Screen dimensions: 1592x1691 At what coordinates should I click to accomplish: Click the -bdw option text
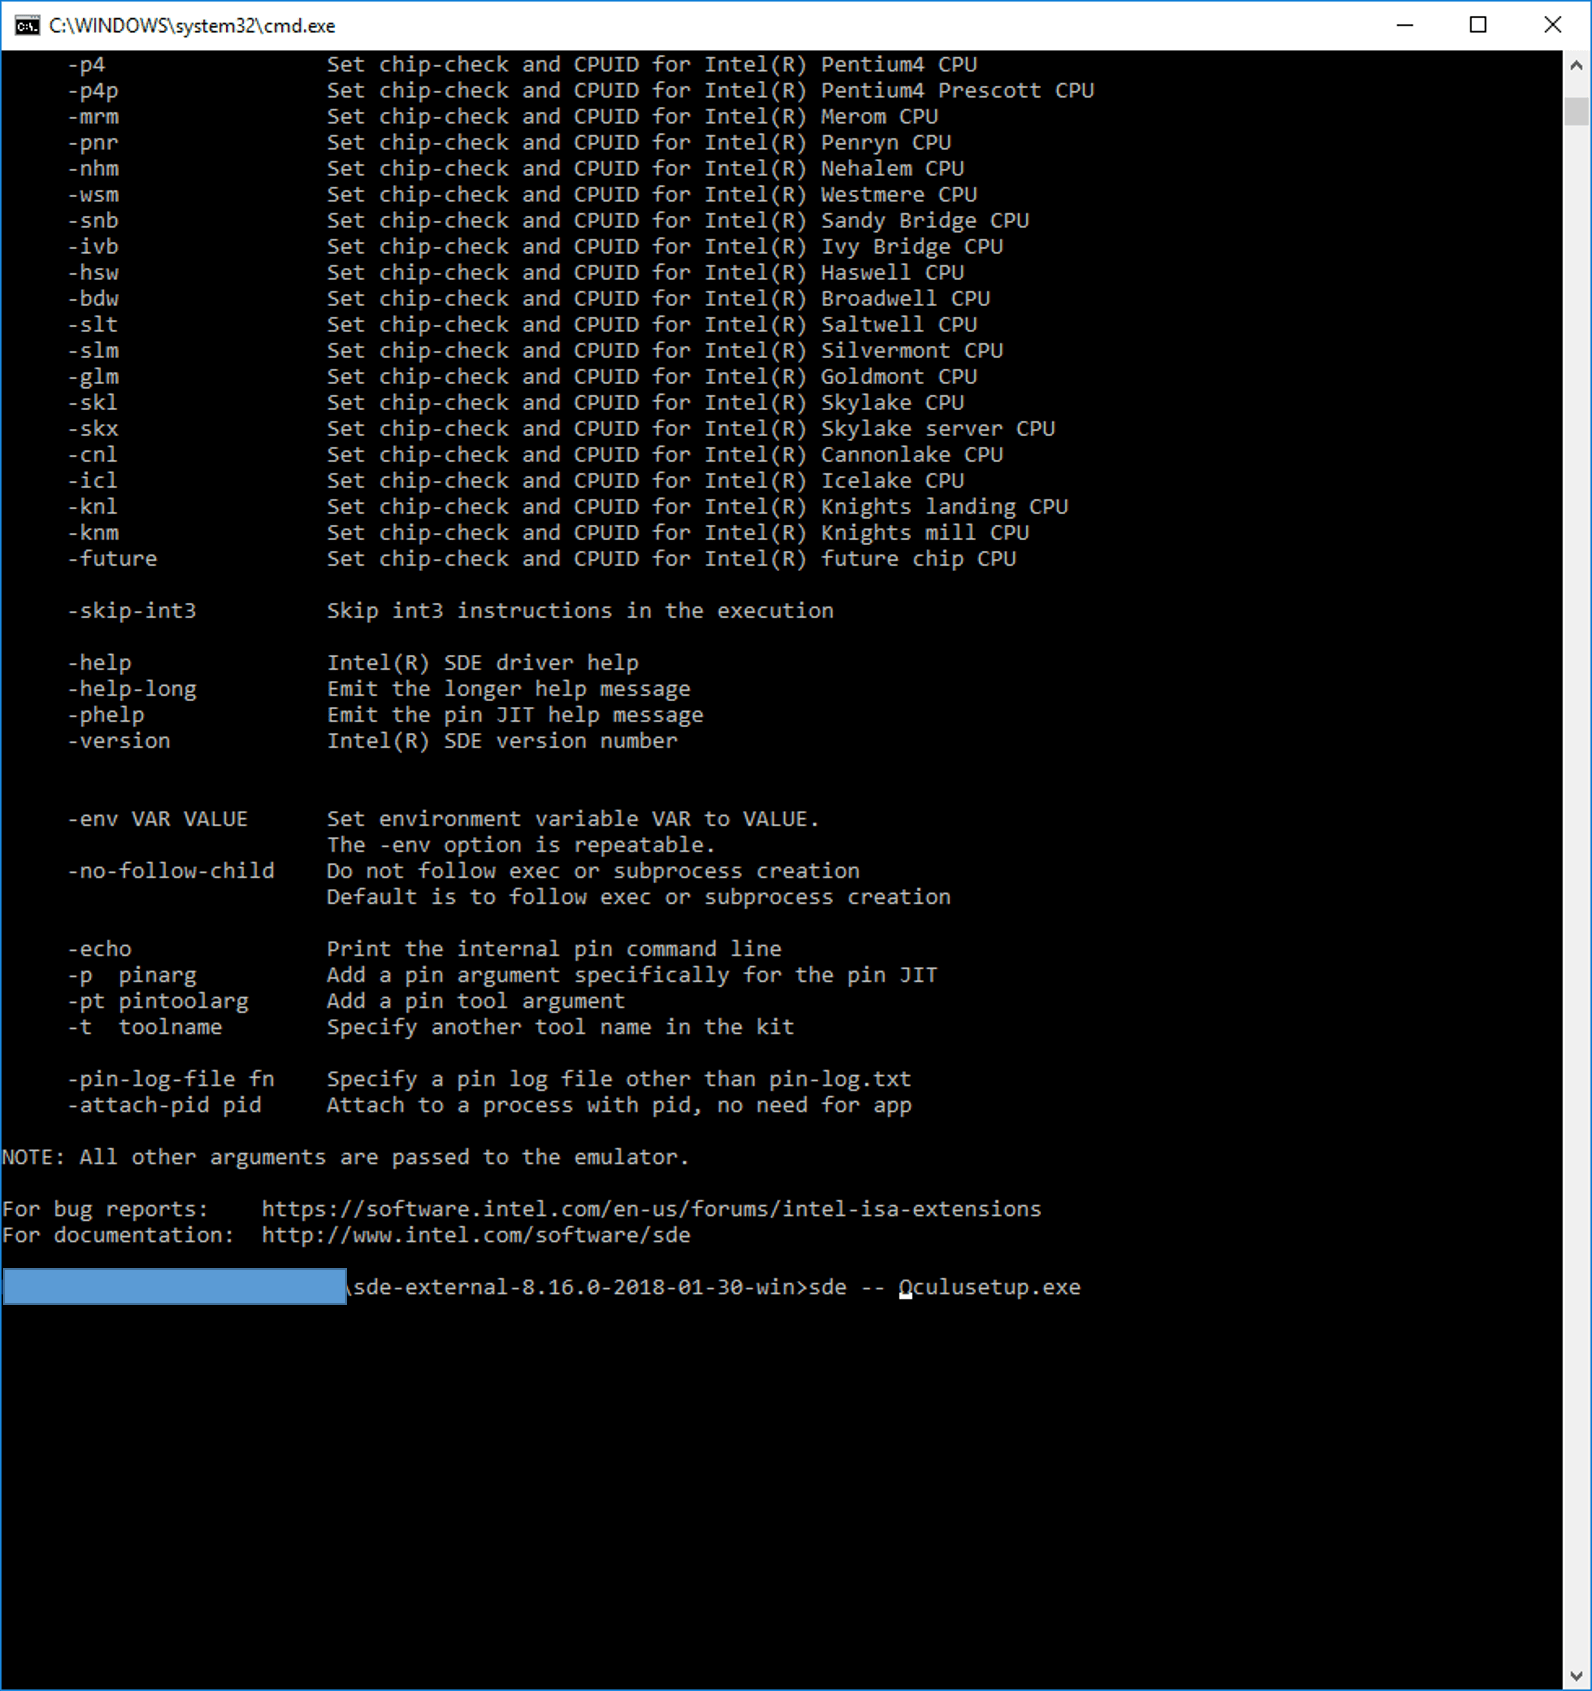point(93,299)
